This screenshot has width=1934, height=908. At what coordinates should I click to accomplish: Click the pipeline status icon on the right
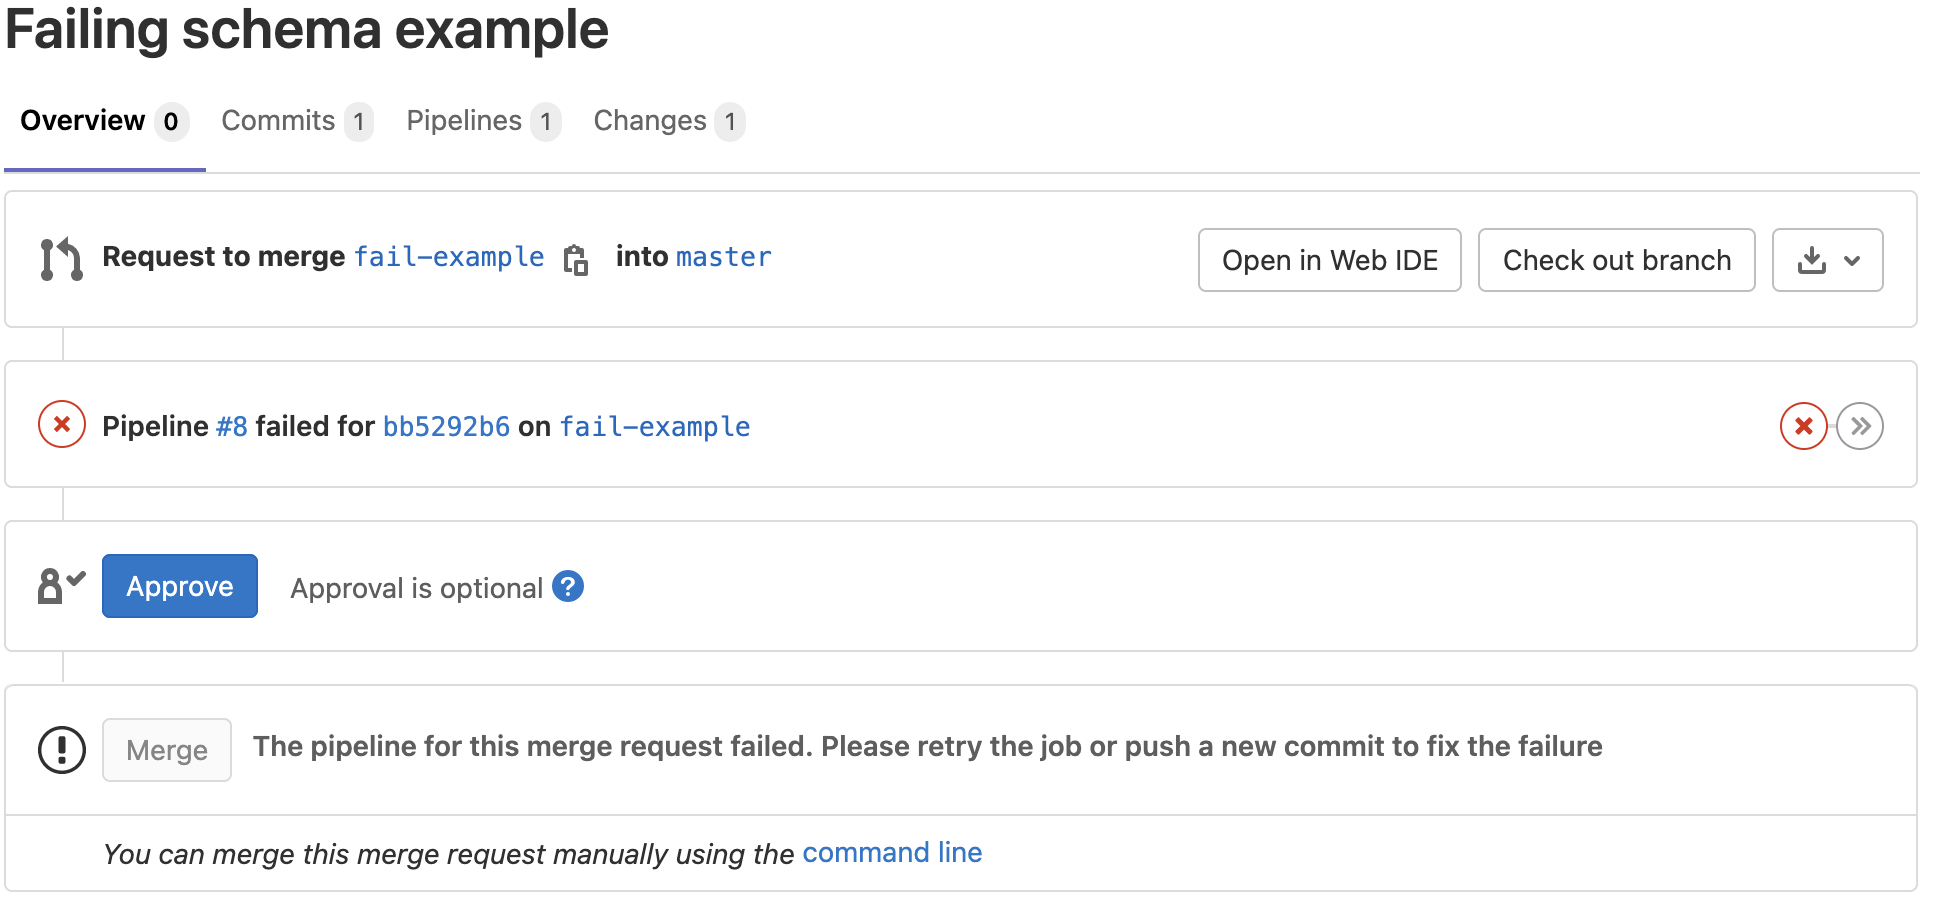1802,425
